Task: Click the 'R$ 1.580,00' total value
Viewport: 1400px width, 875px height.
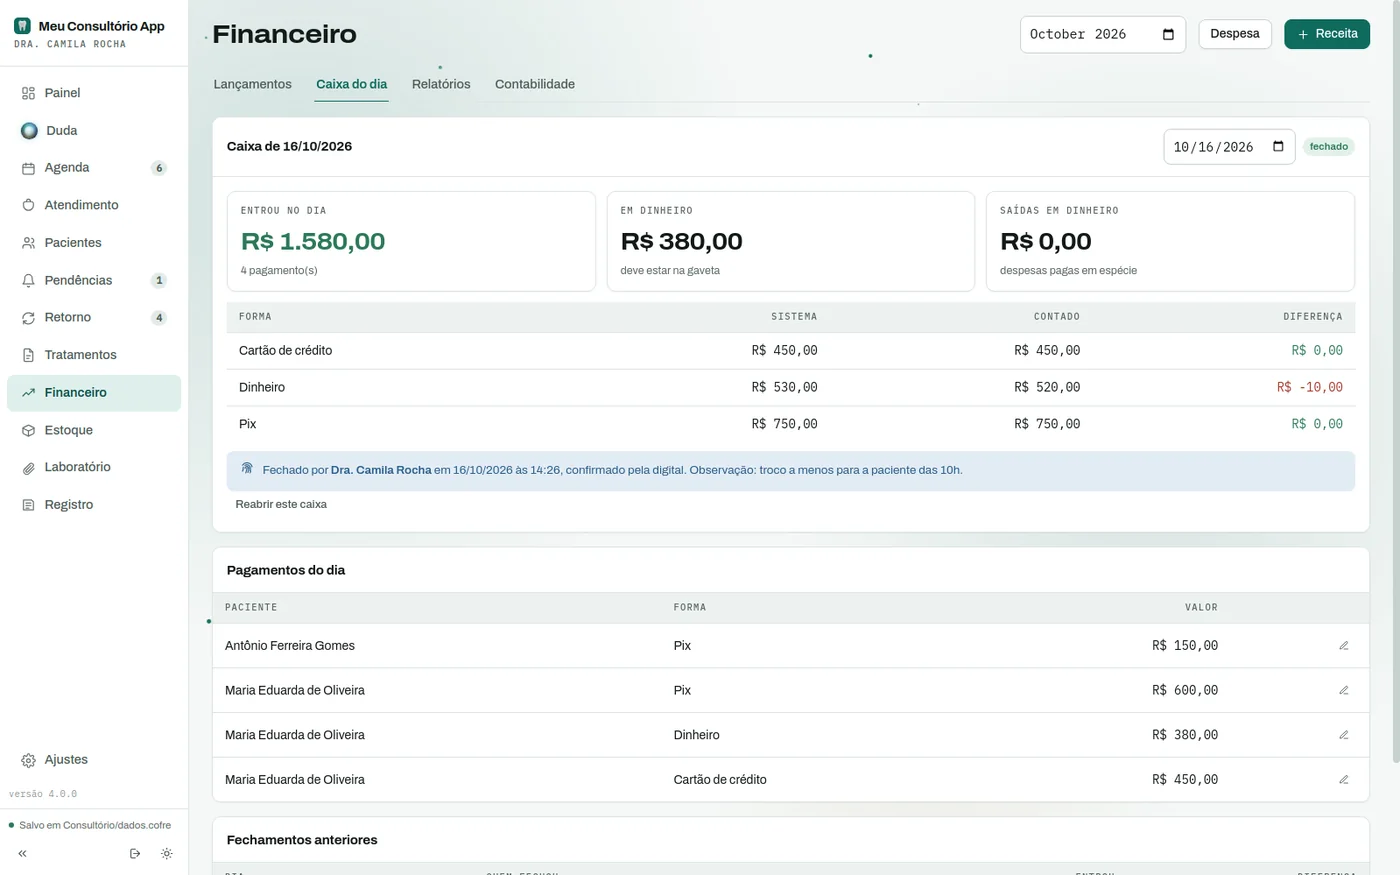Action: tap(313, 241)
